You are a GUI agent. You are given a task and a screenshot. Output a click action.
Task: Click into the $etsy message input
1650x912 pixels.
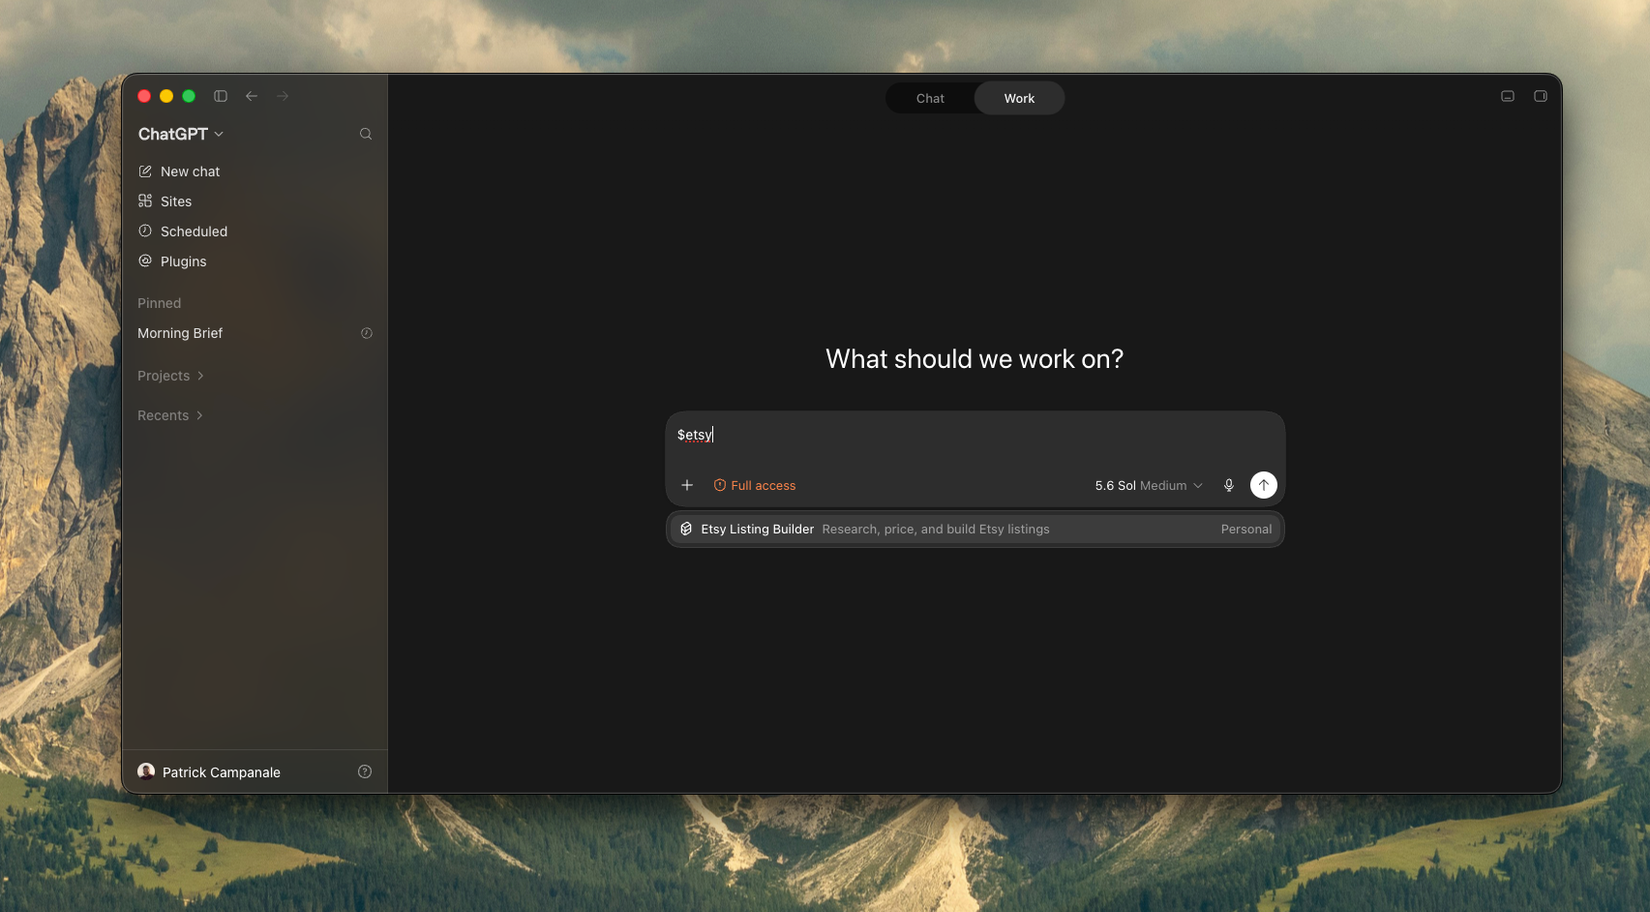975,435
